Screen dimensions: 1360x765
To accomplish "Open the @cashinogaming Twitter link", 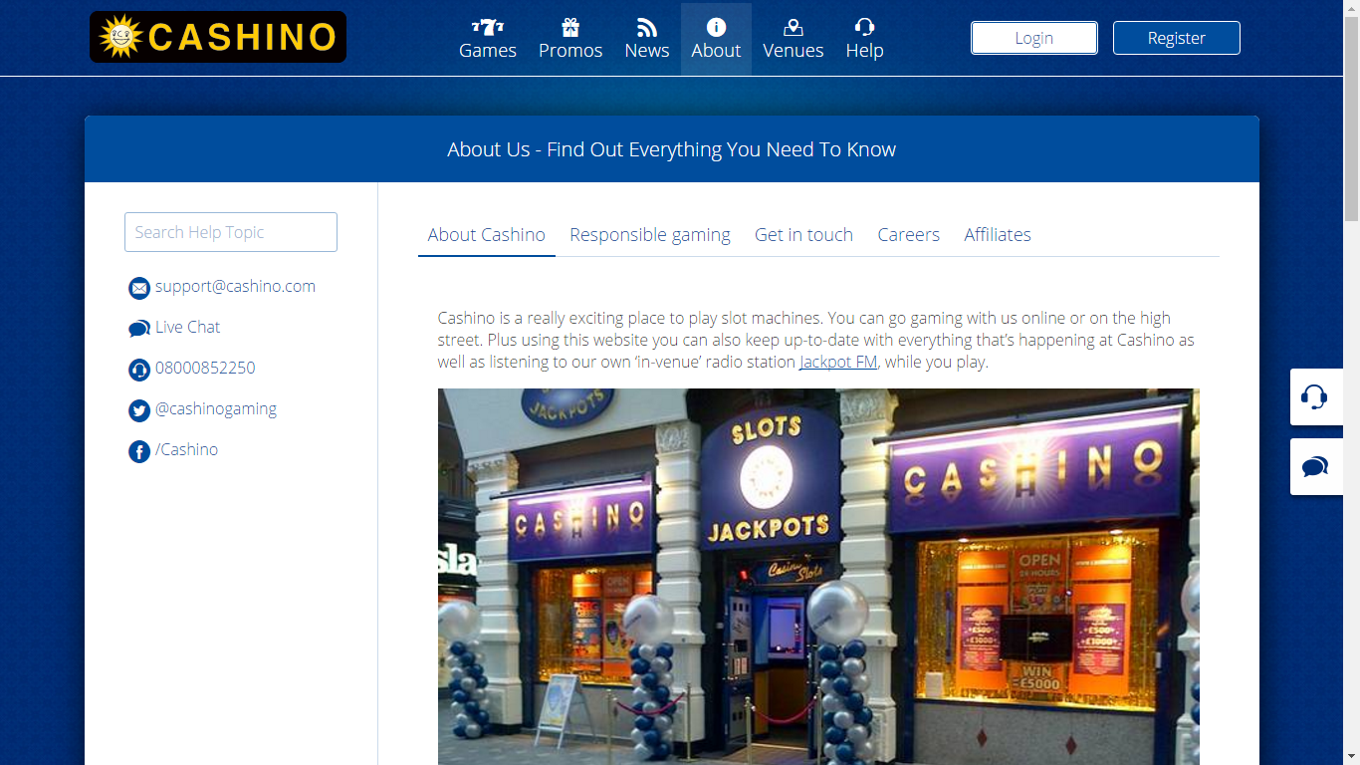I will (x=216, y=409).
